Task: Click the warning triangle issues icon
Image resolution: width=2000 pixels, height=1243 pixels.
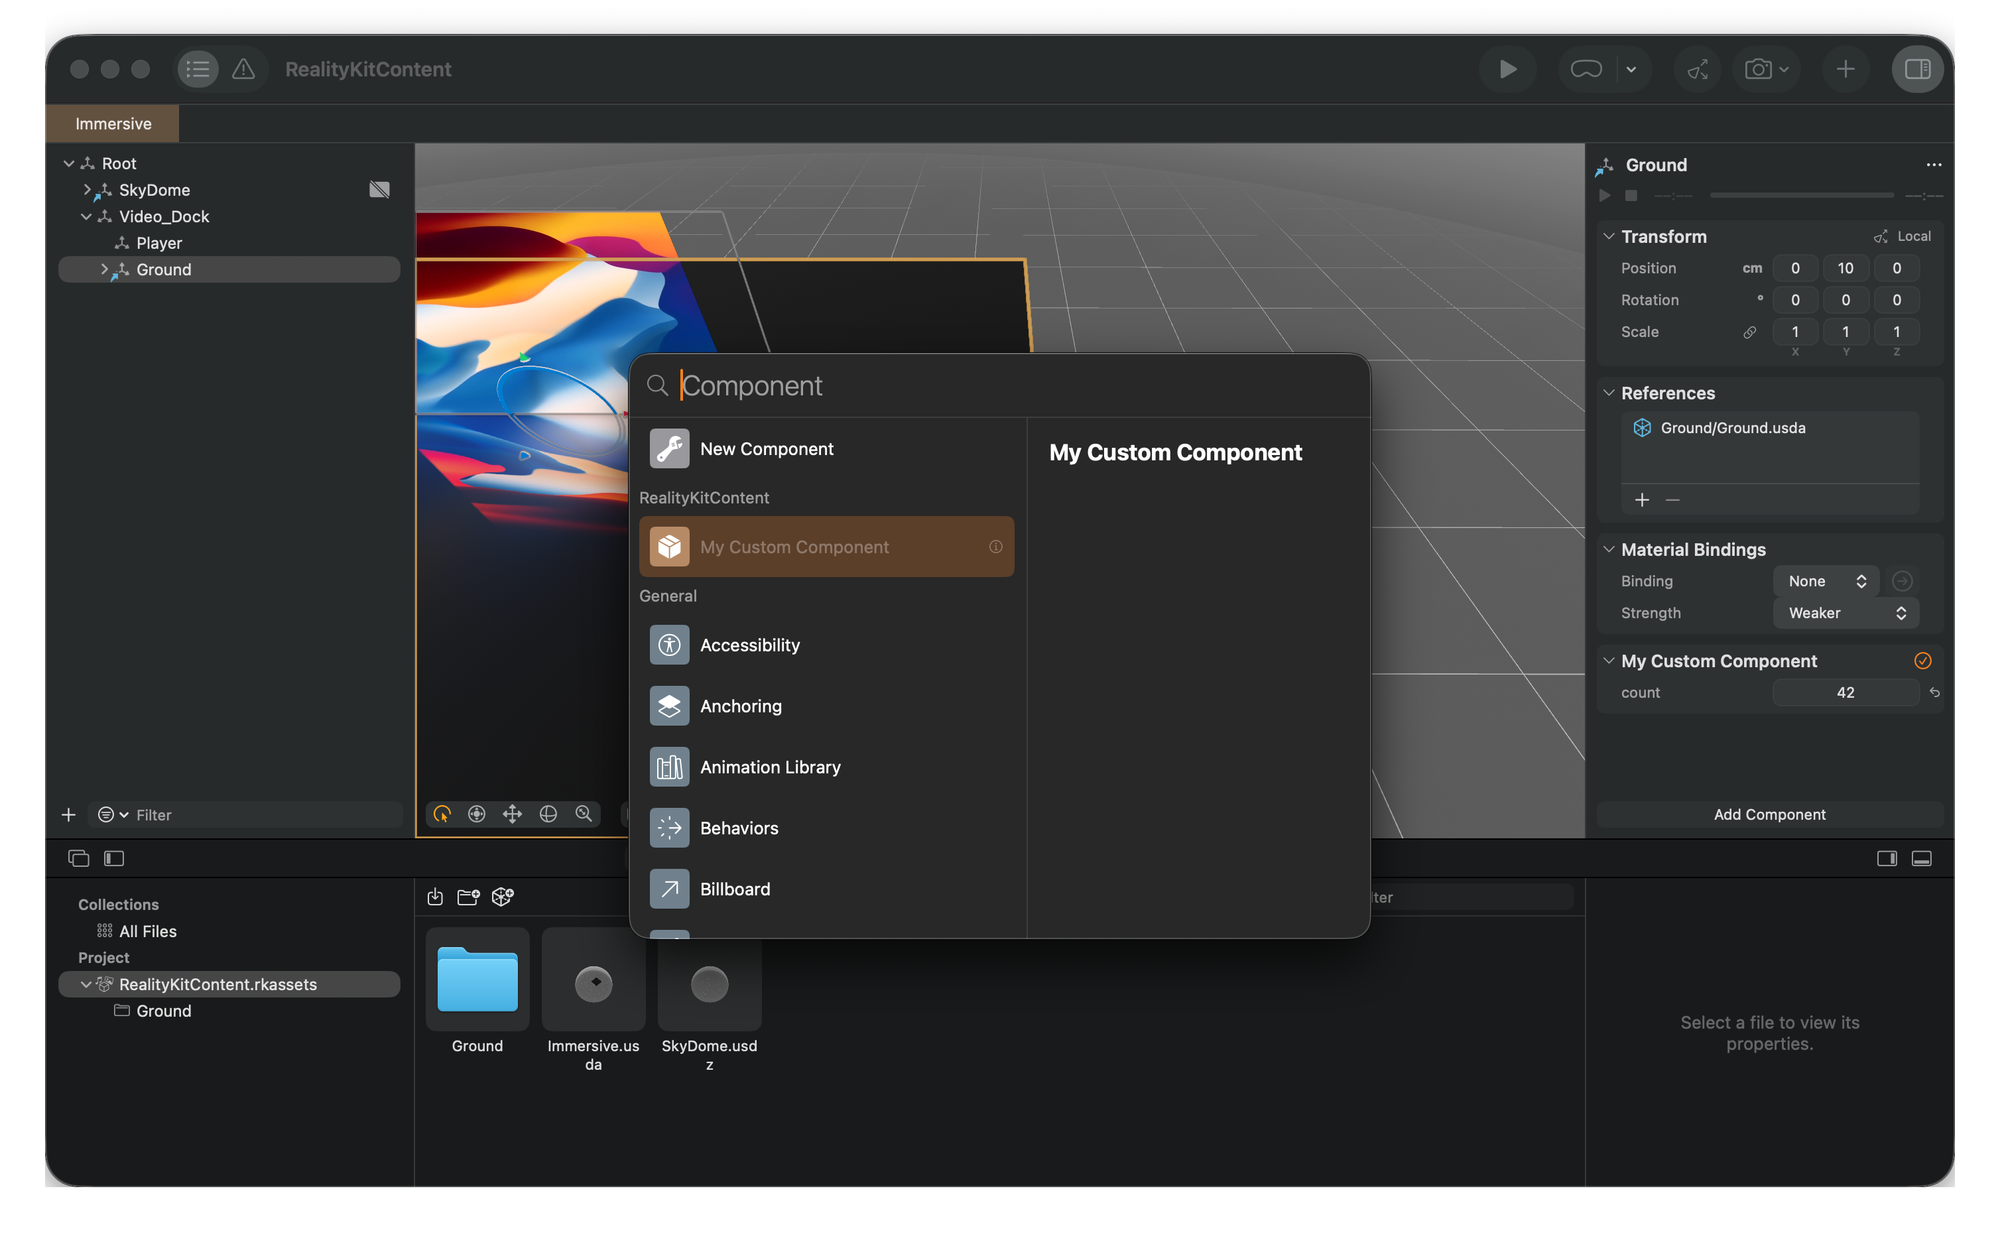Action: click(x=243, y=69)
